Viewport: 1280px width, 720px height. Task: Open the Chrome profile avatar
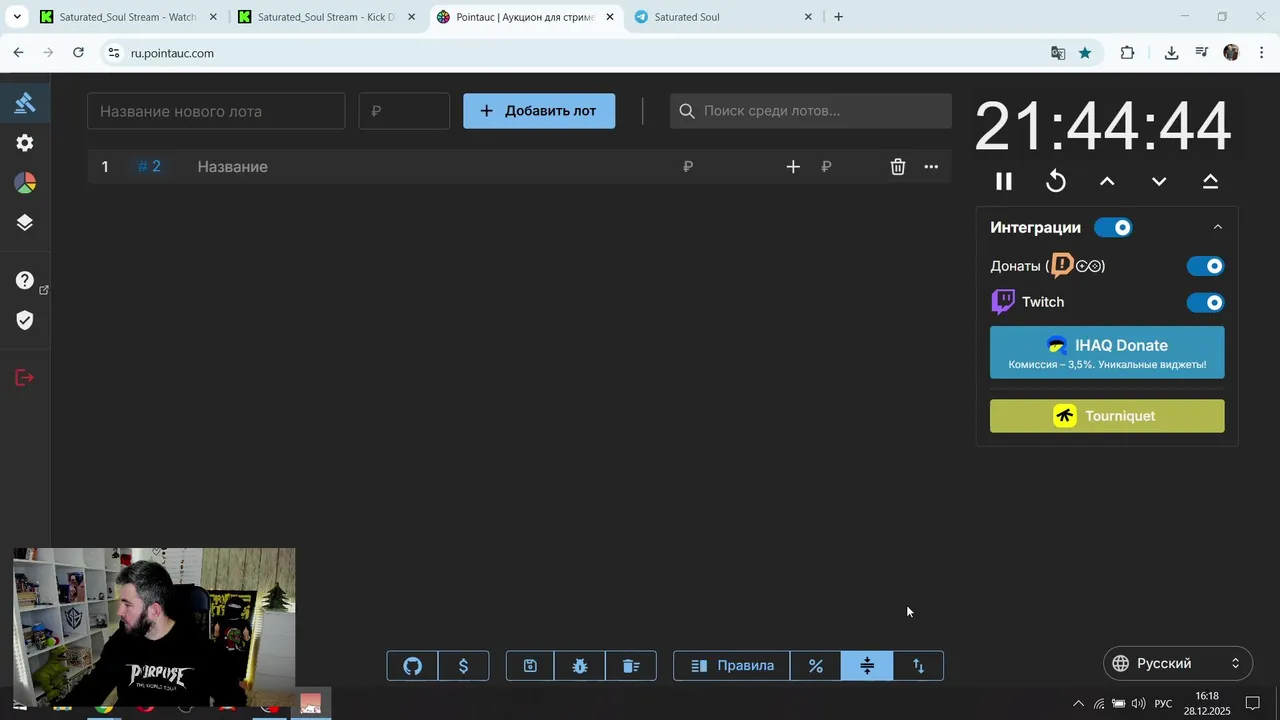[1231, 53]
